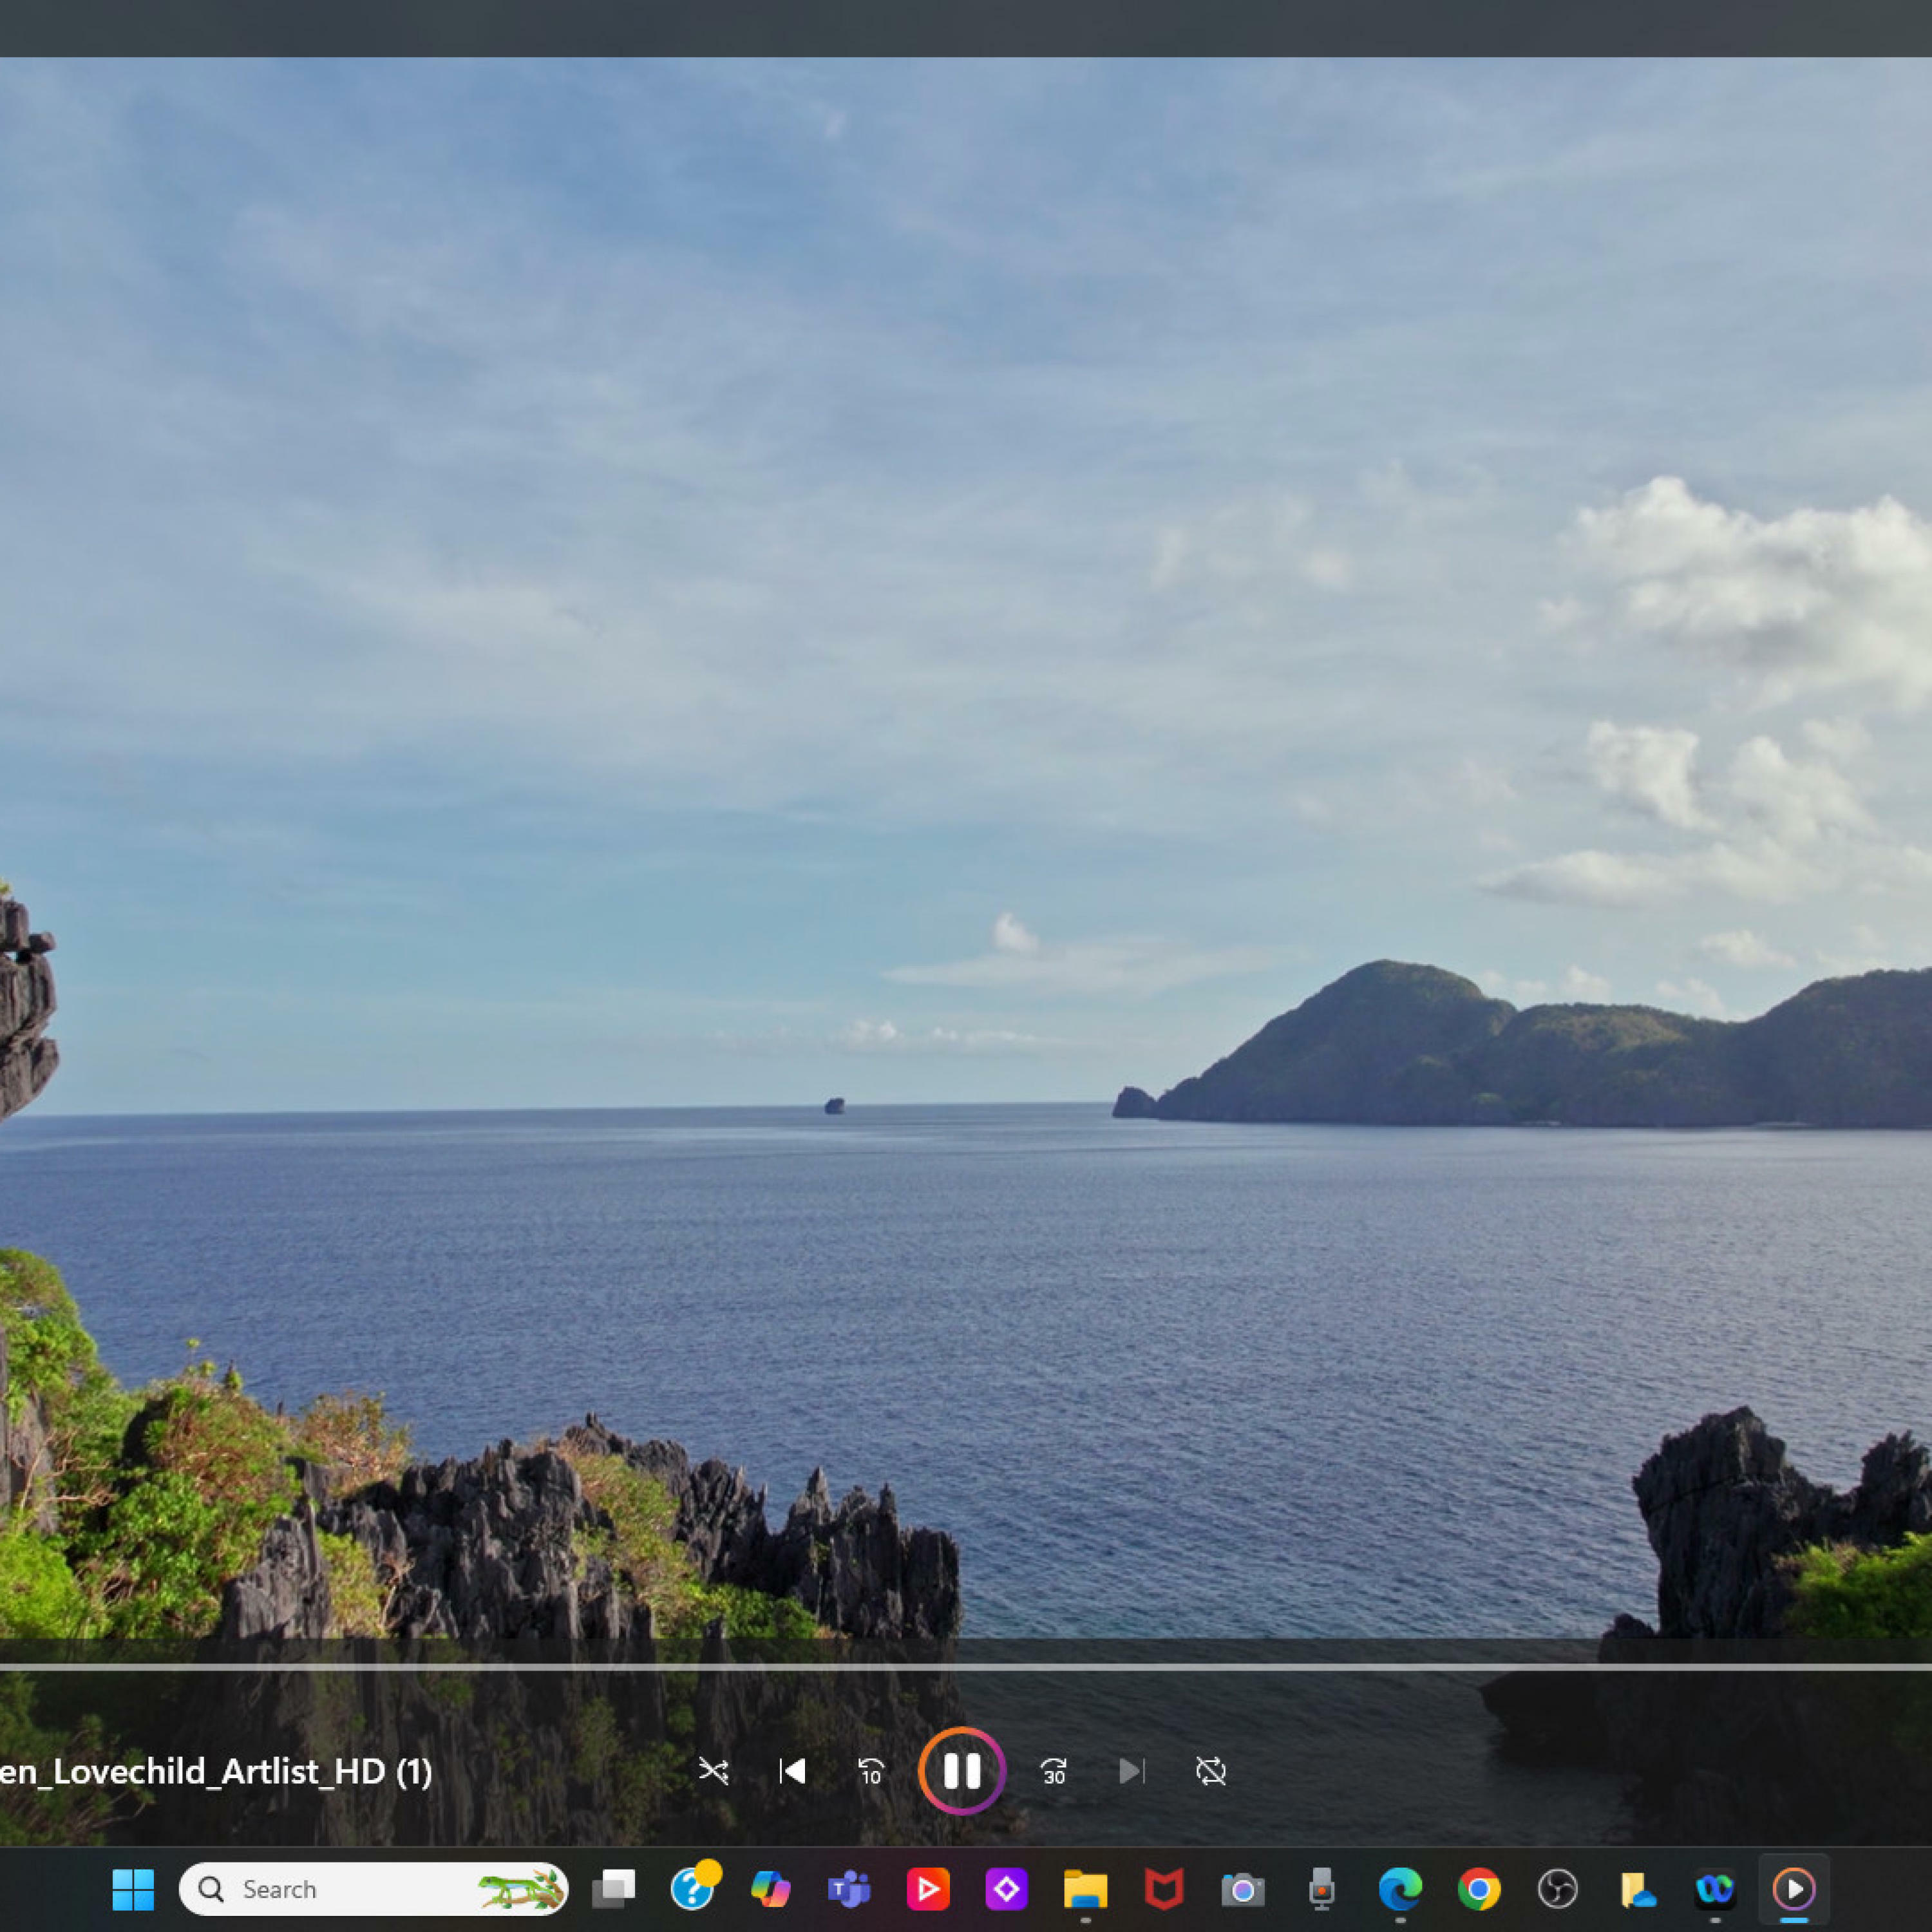Pause the video playback
Screen dimensions: 1932x1932
coord(961,1771)
